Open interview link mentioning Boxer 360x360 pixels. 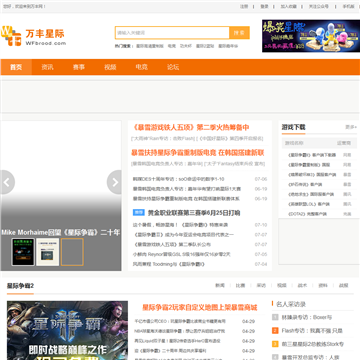(307, 317)
